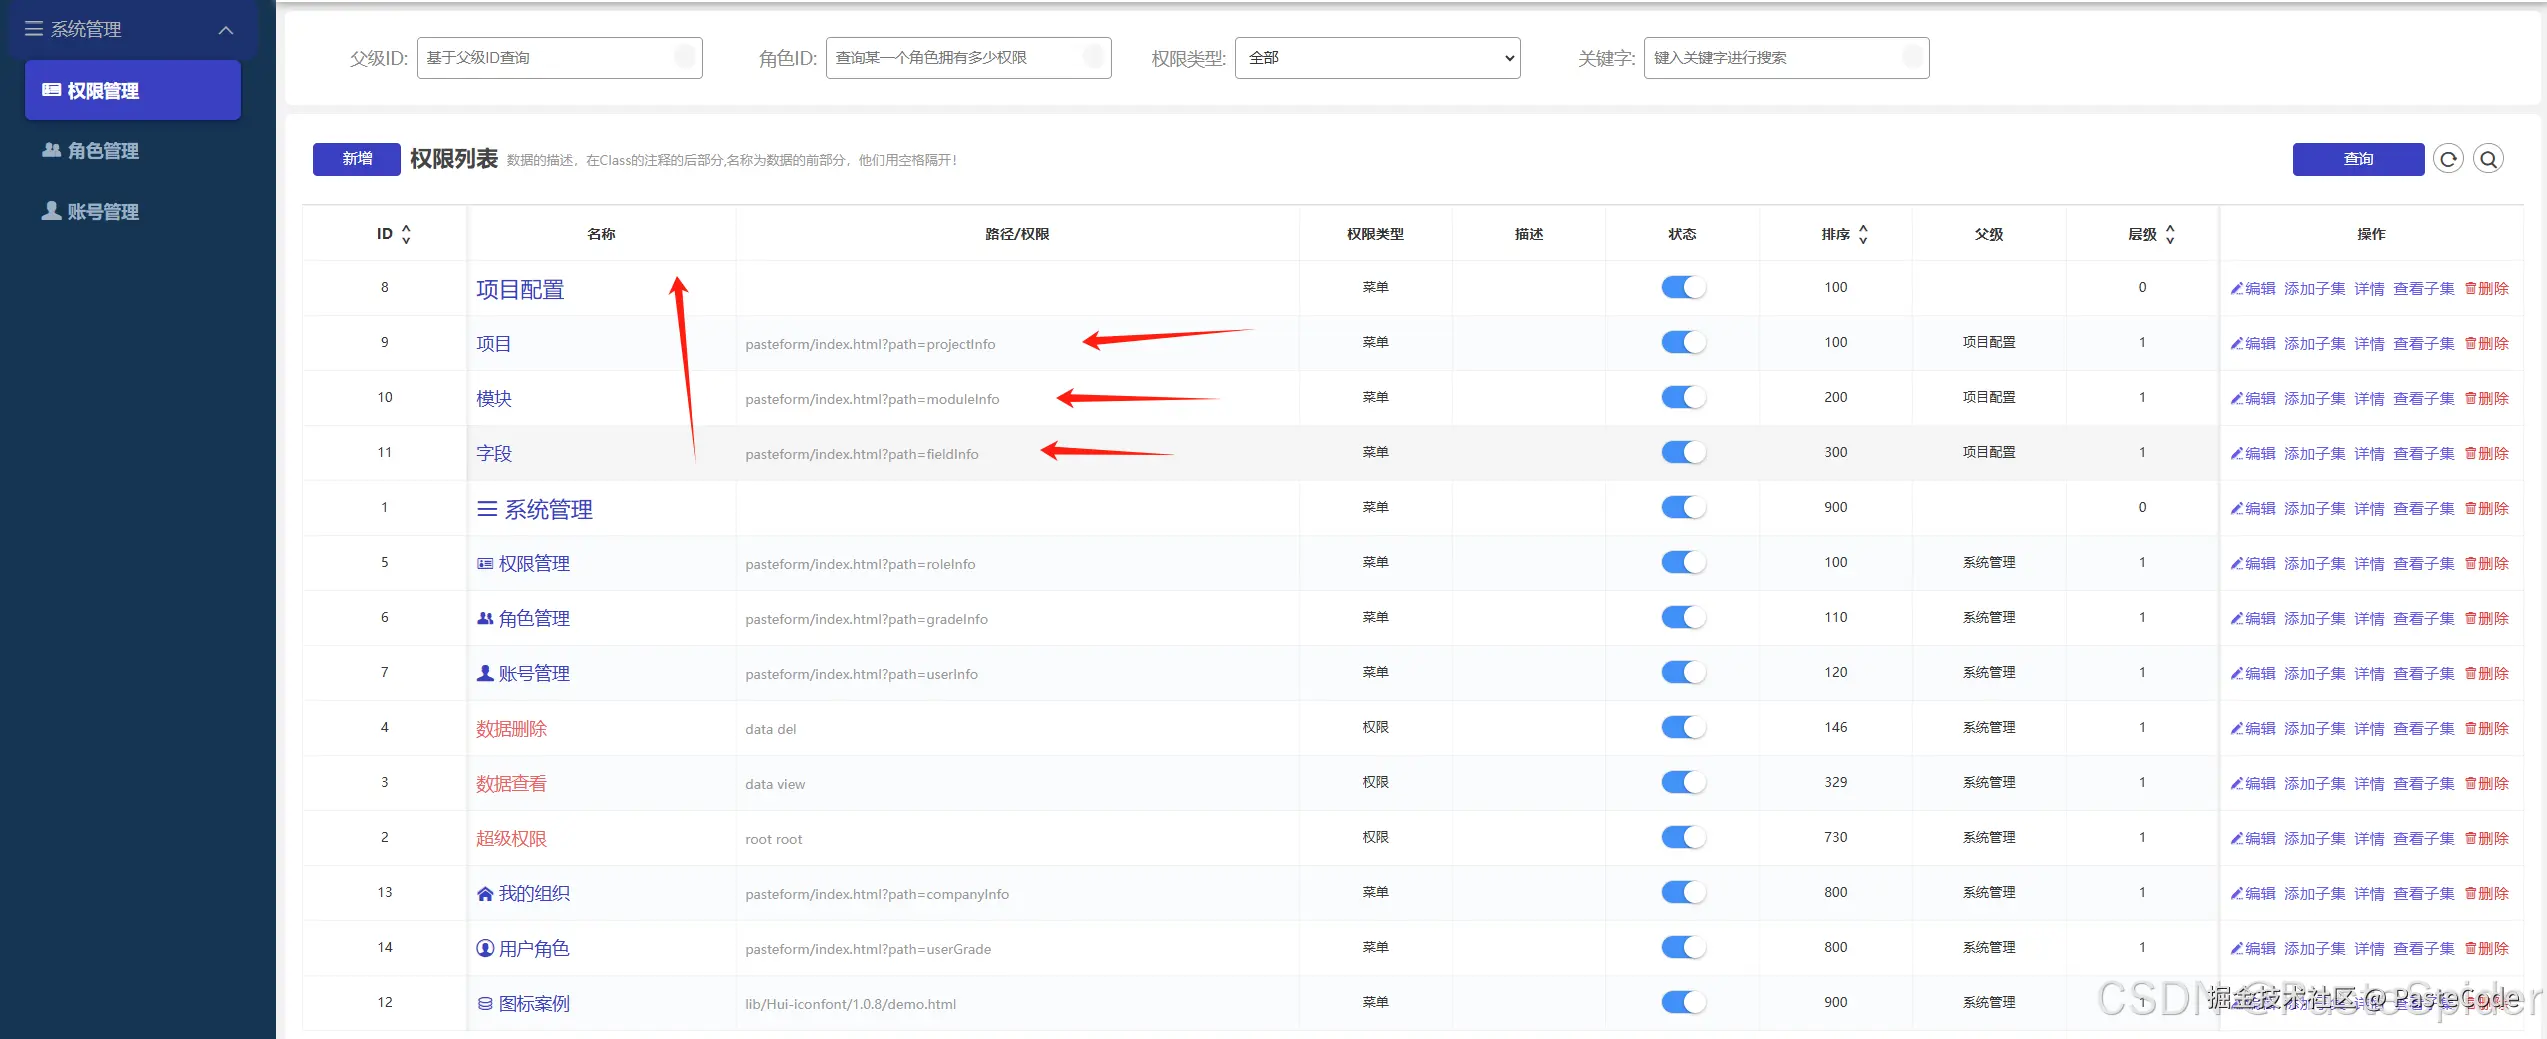
Task: Sort by the 排序 column arrows
Action: click(1863, 234)
